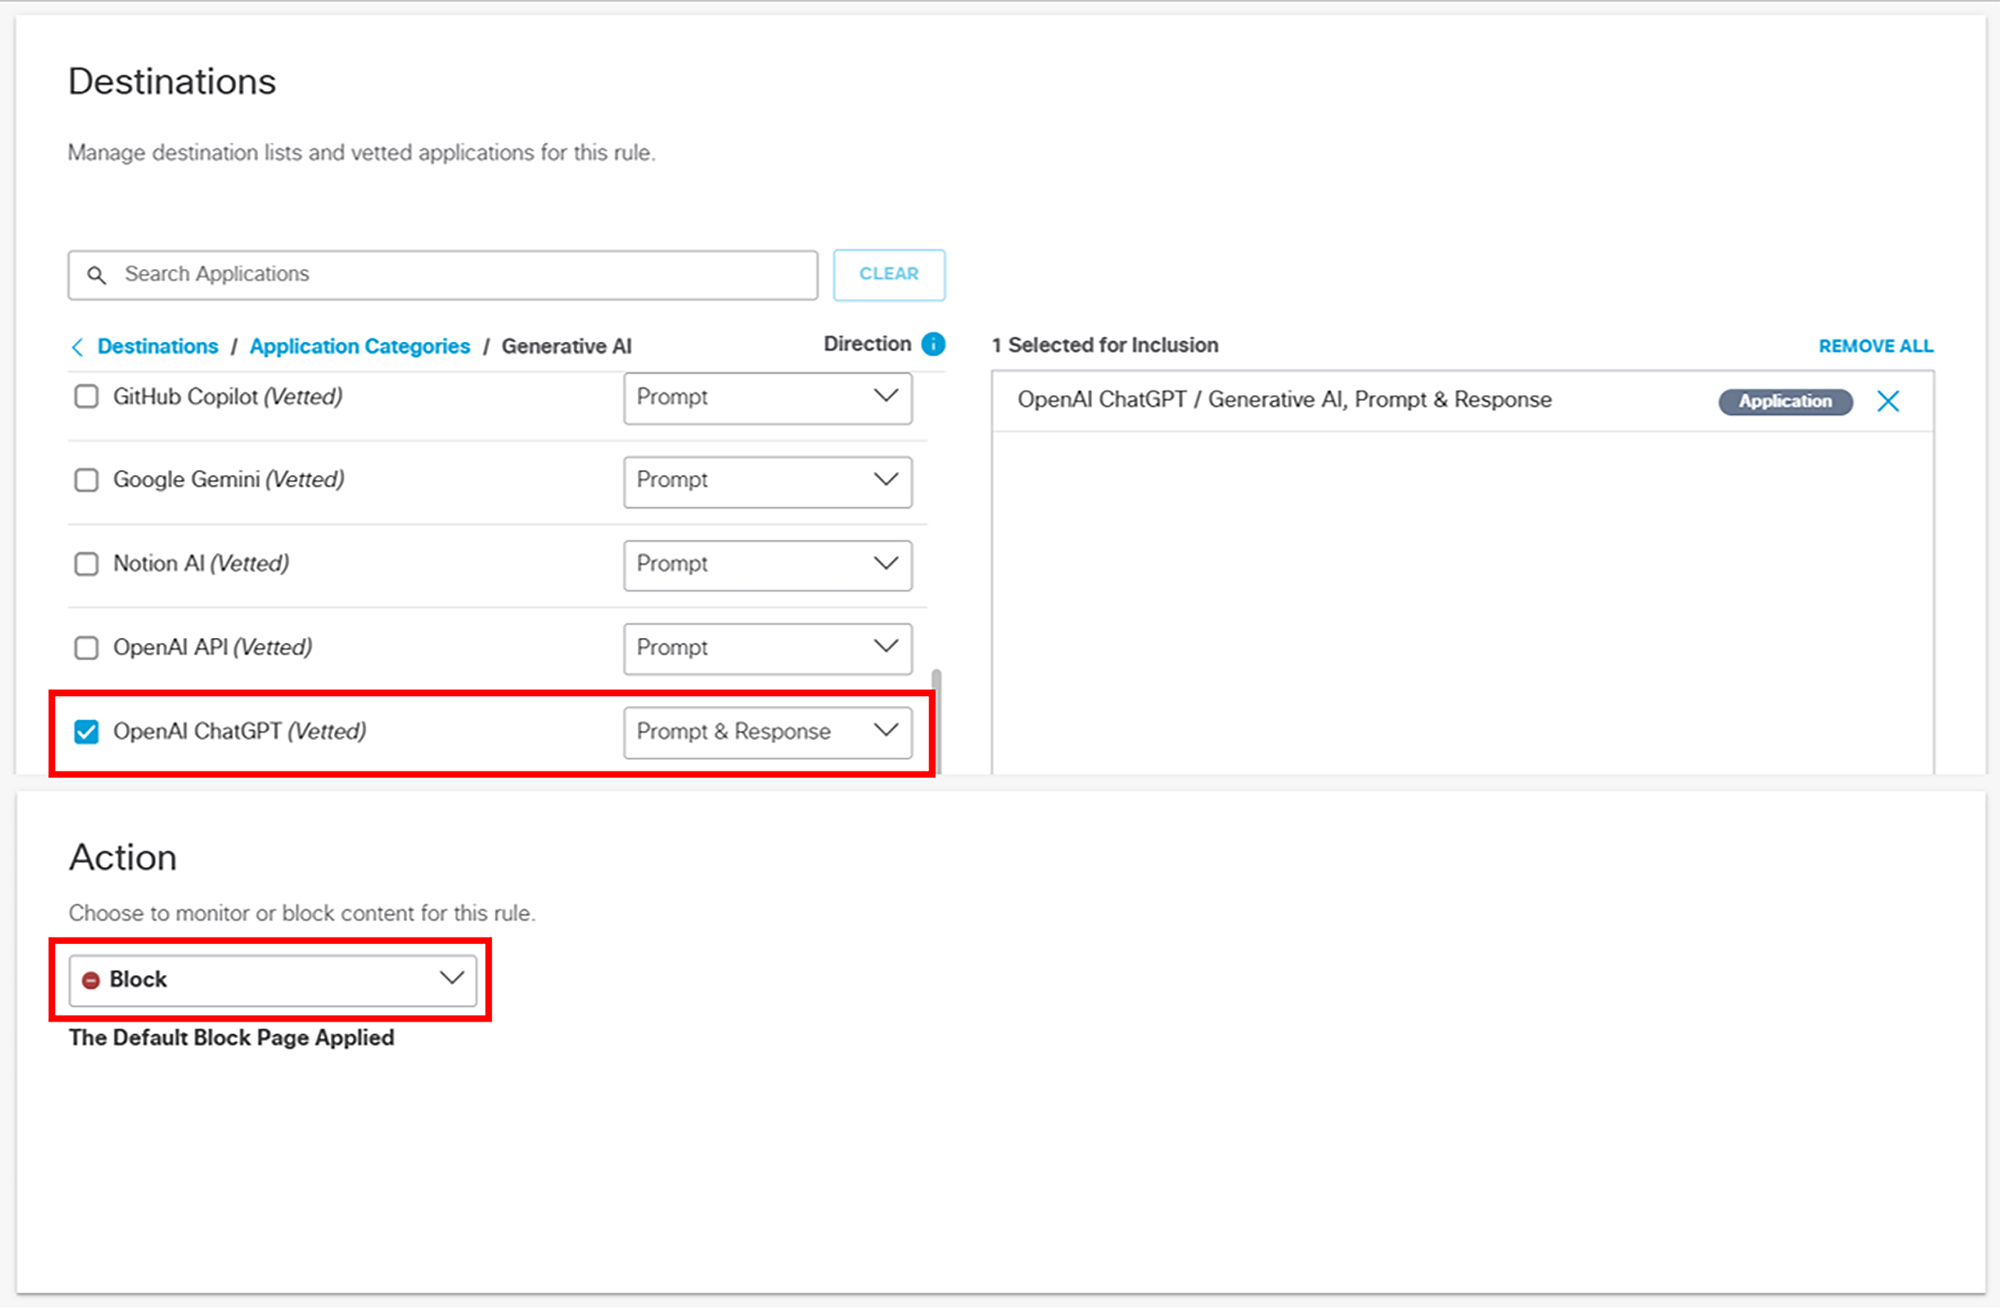This screenshot has width=2000, height=1309.
Task: Go to Destinations breadcrumb link
Action: pyautogui.click(x=158, y=346)
